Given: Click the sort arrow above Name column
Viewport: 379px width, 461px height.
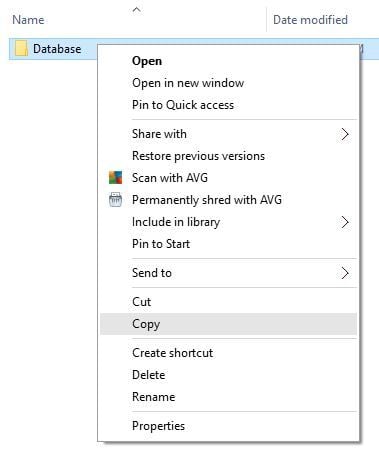Looking at the screenshot, I should click(x=136, y=10).
